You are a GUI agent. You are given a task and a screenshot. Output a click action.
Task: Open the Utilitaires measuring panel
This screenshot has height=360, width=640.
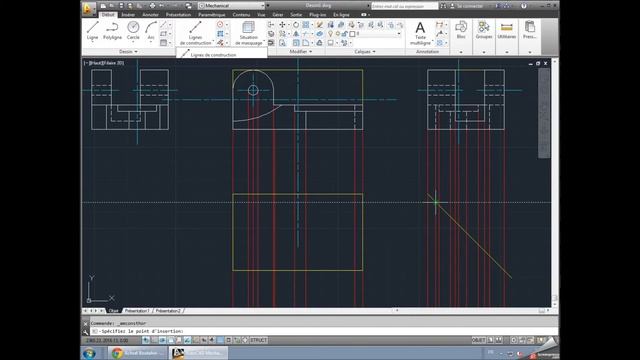point(507,30)
